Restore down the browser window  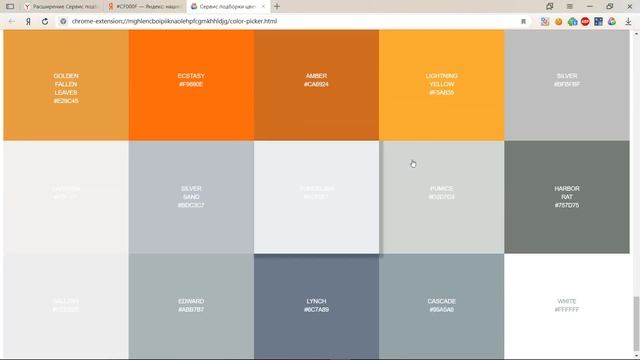coord(609,7)
